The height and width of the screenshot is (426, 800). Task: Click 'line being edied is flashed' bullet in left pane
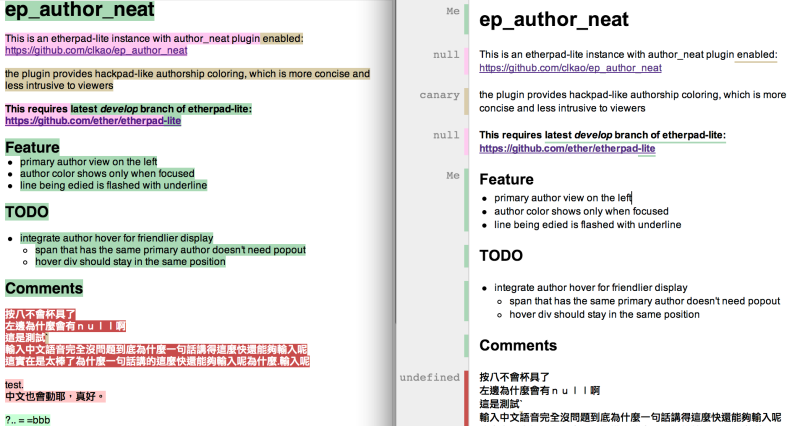(x=113, y=185)
